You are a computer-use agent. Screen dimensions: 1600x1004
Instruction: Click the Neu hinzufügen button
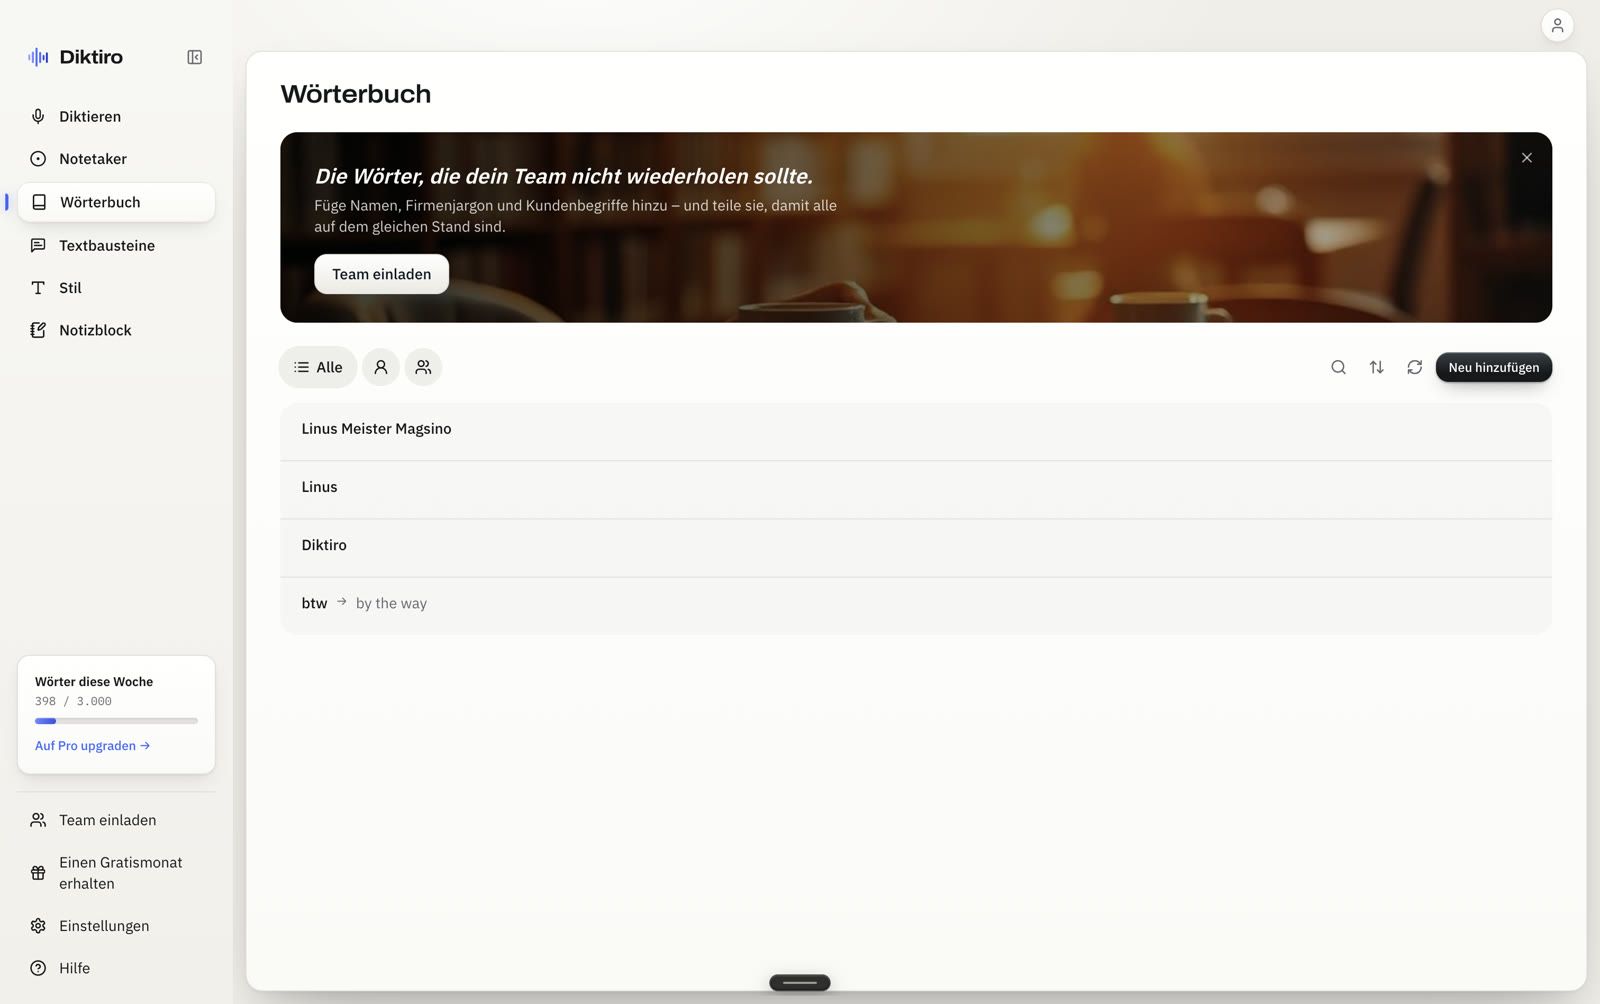(1493, 368)
